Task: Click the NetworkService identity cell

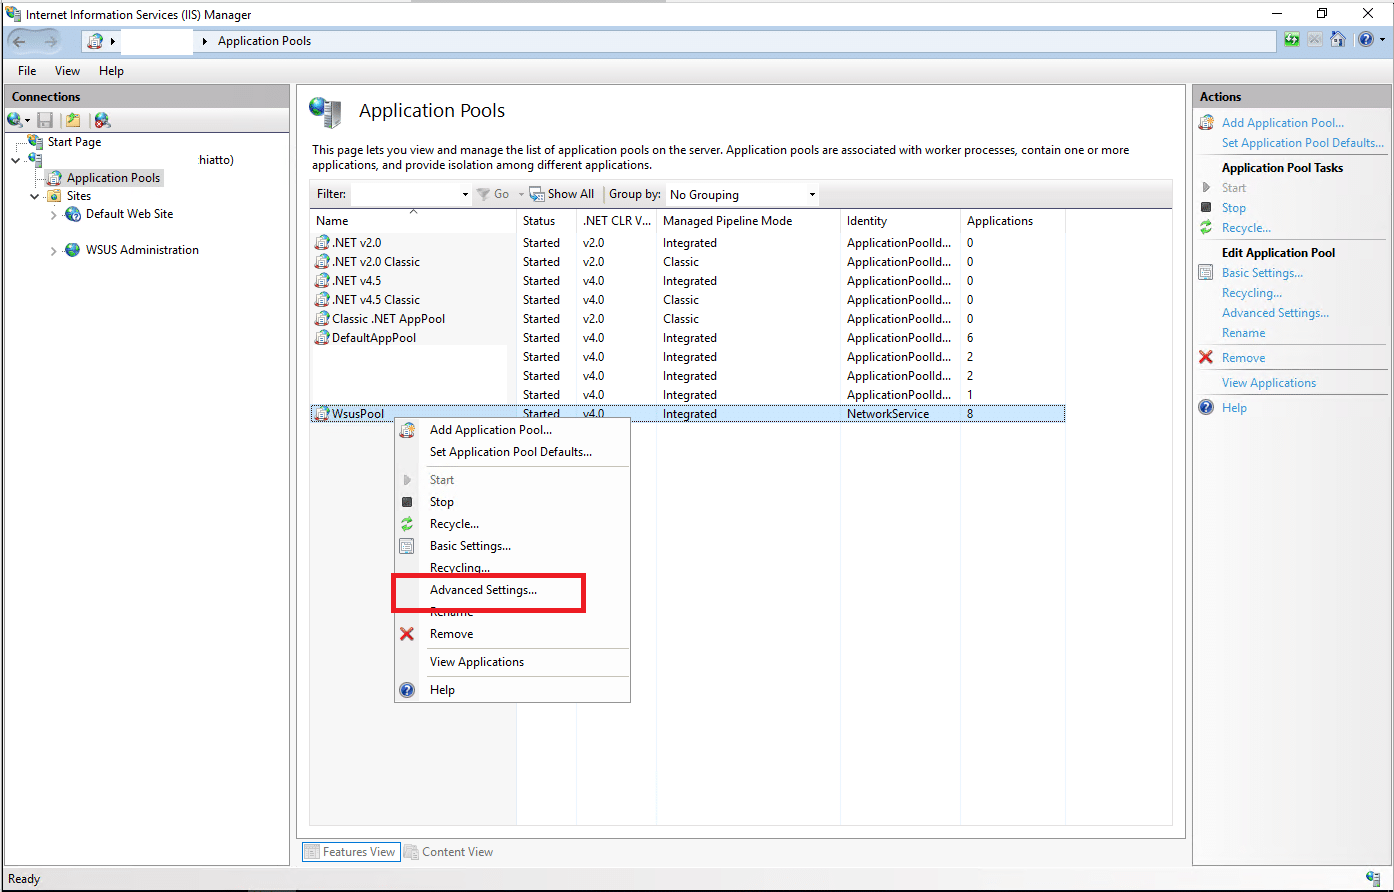Action: point(888,414)
